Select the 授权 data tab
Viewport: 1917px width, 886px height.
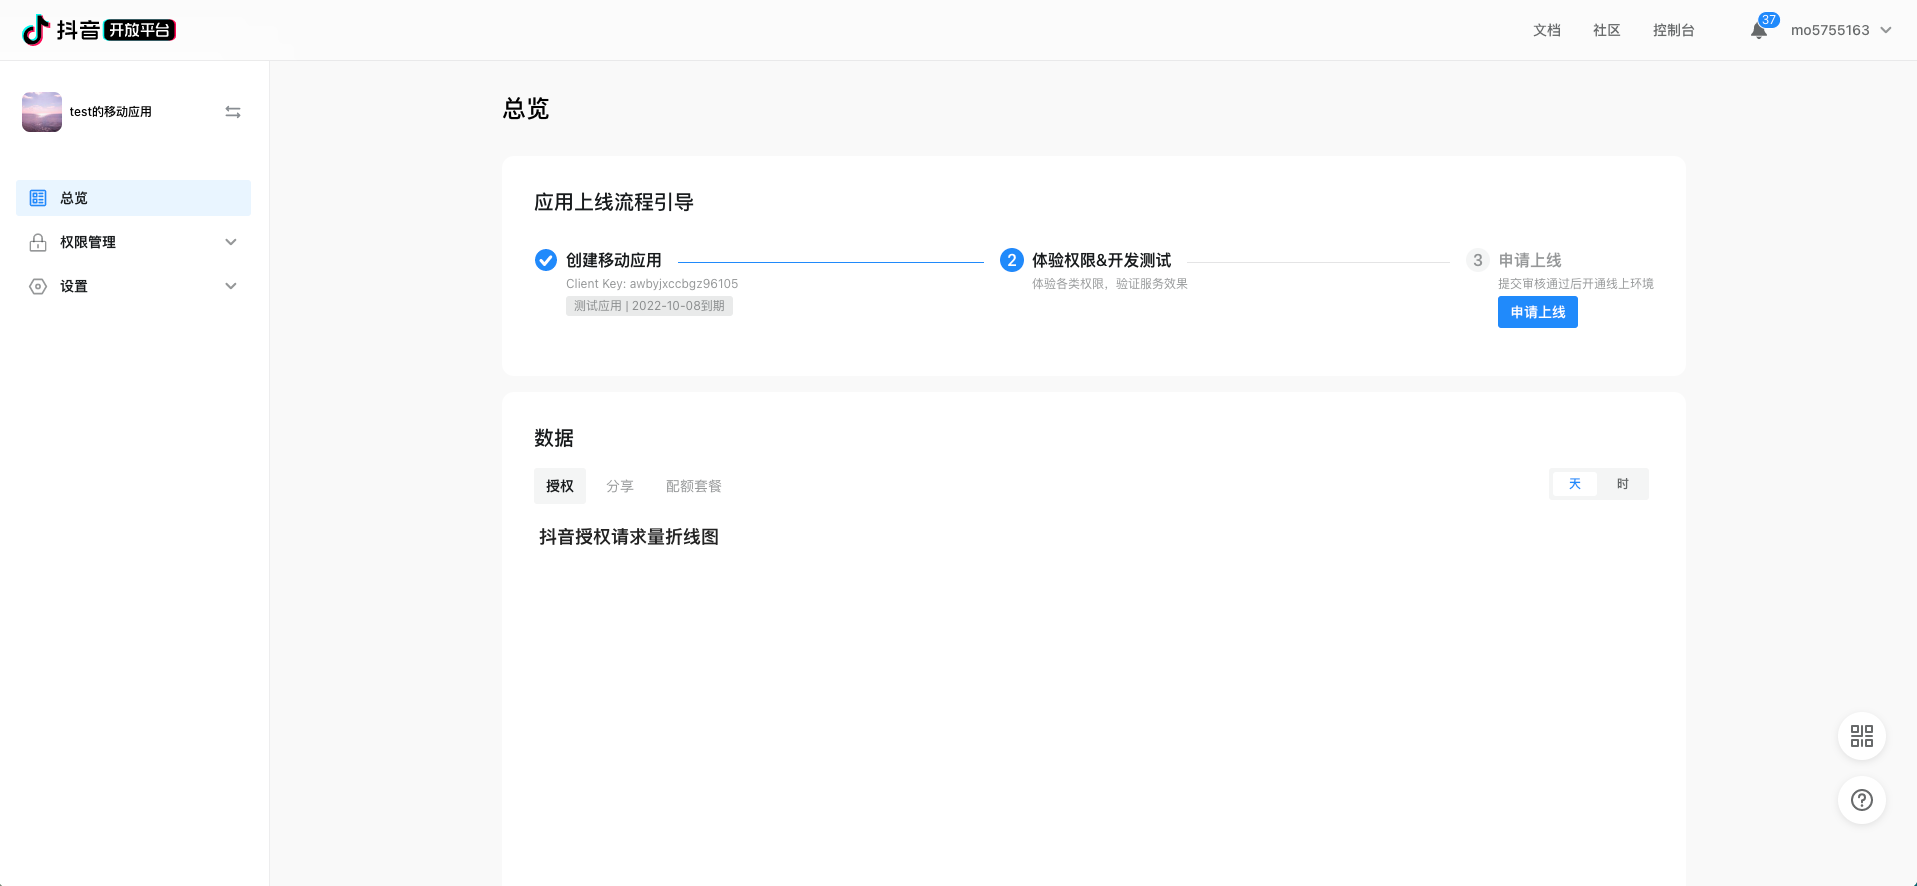pyautogui.click(x=560, y=486)
